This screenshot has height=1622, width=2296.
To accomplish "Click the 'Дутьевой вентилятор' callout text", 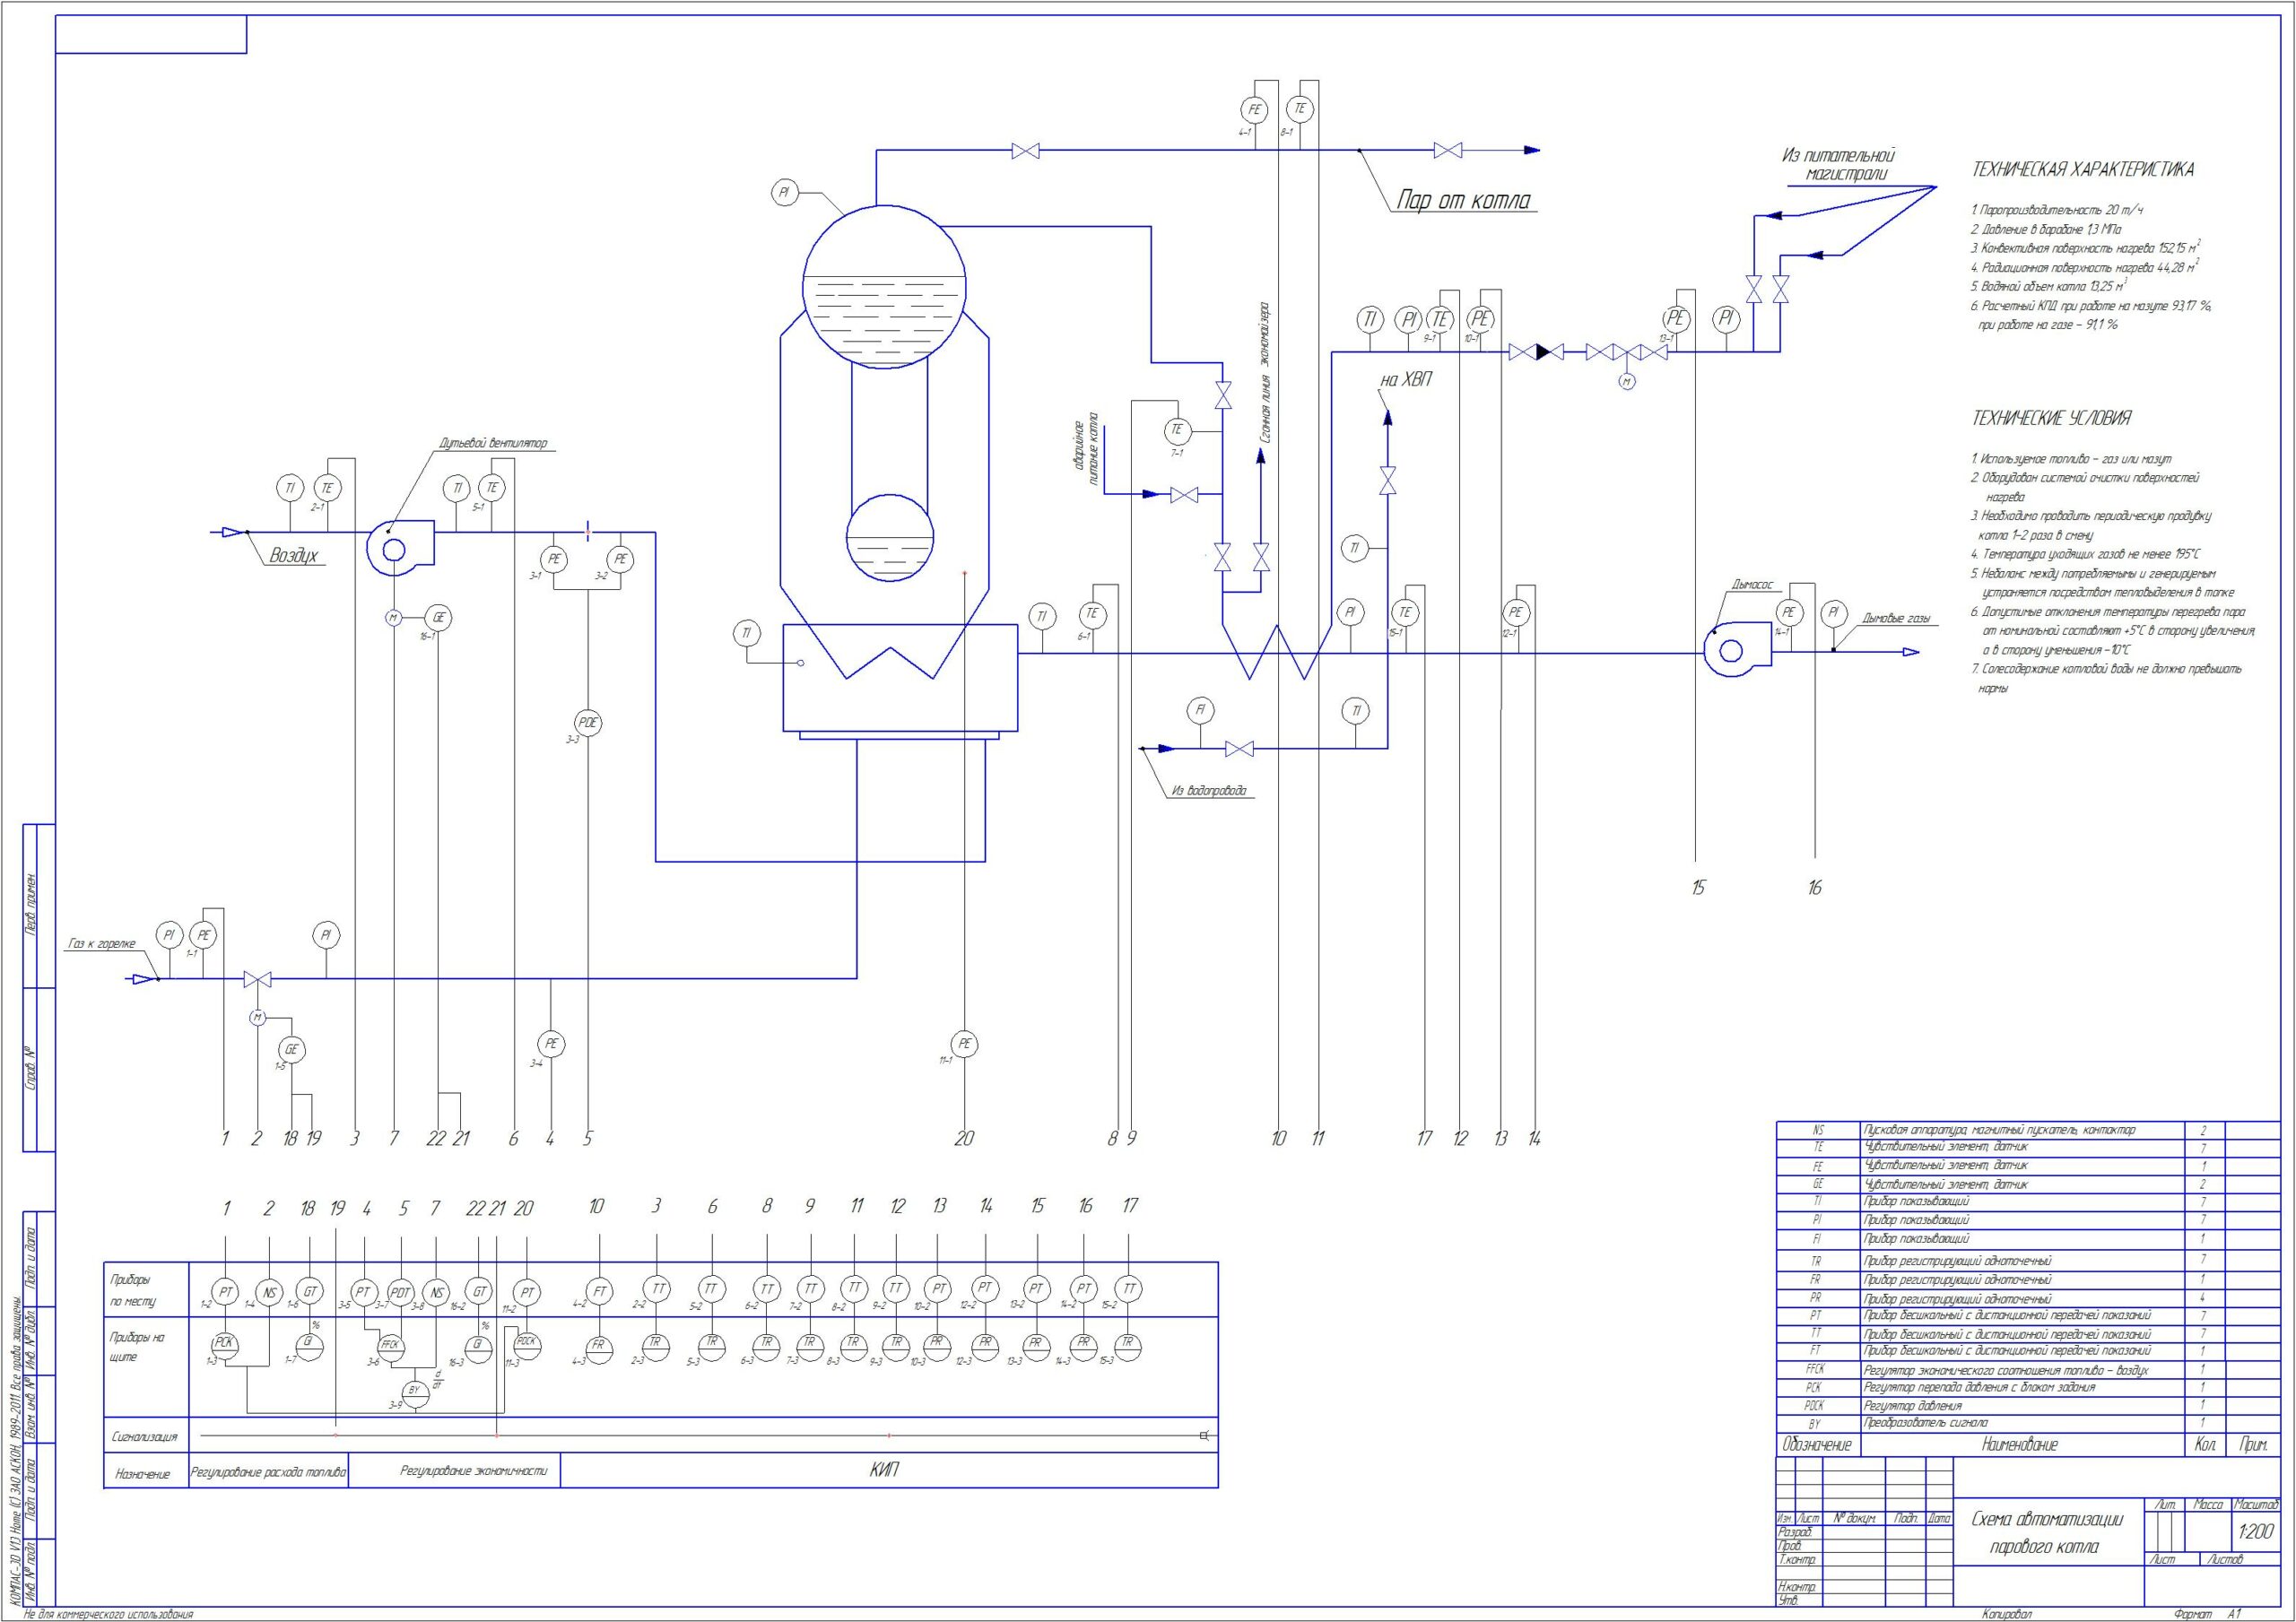I will pos(494,443).
